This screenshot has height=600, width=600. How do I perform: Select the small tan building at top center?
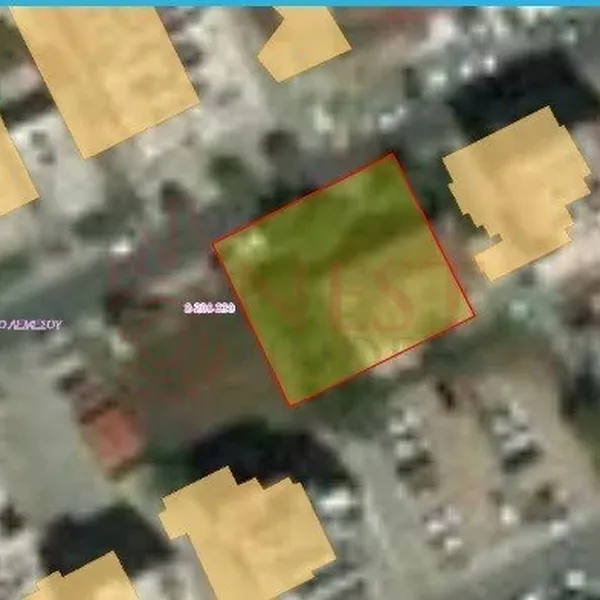click(304, 43)
